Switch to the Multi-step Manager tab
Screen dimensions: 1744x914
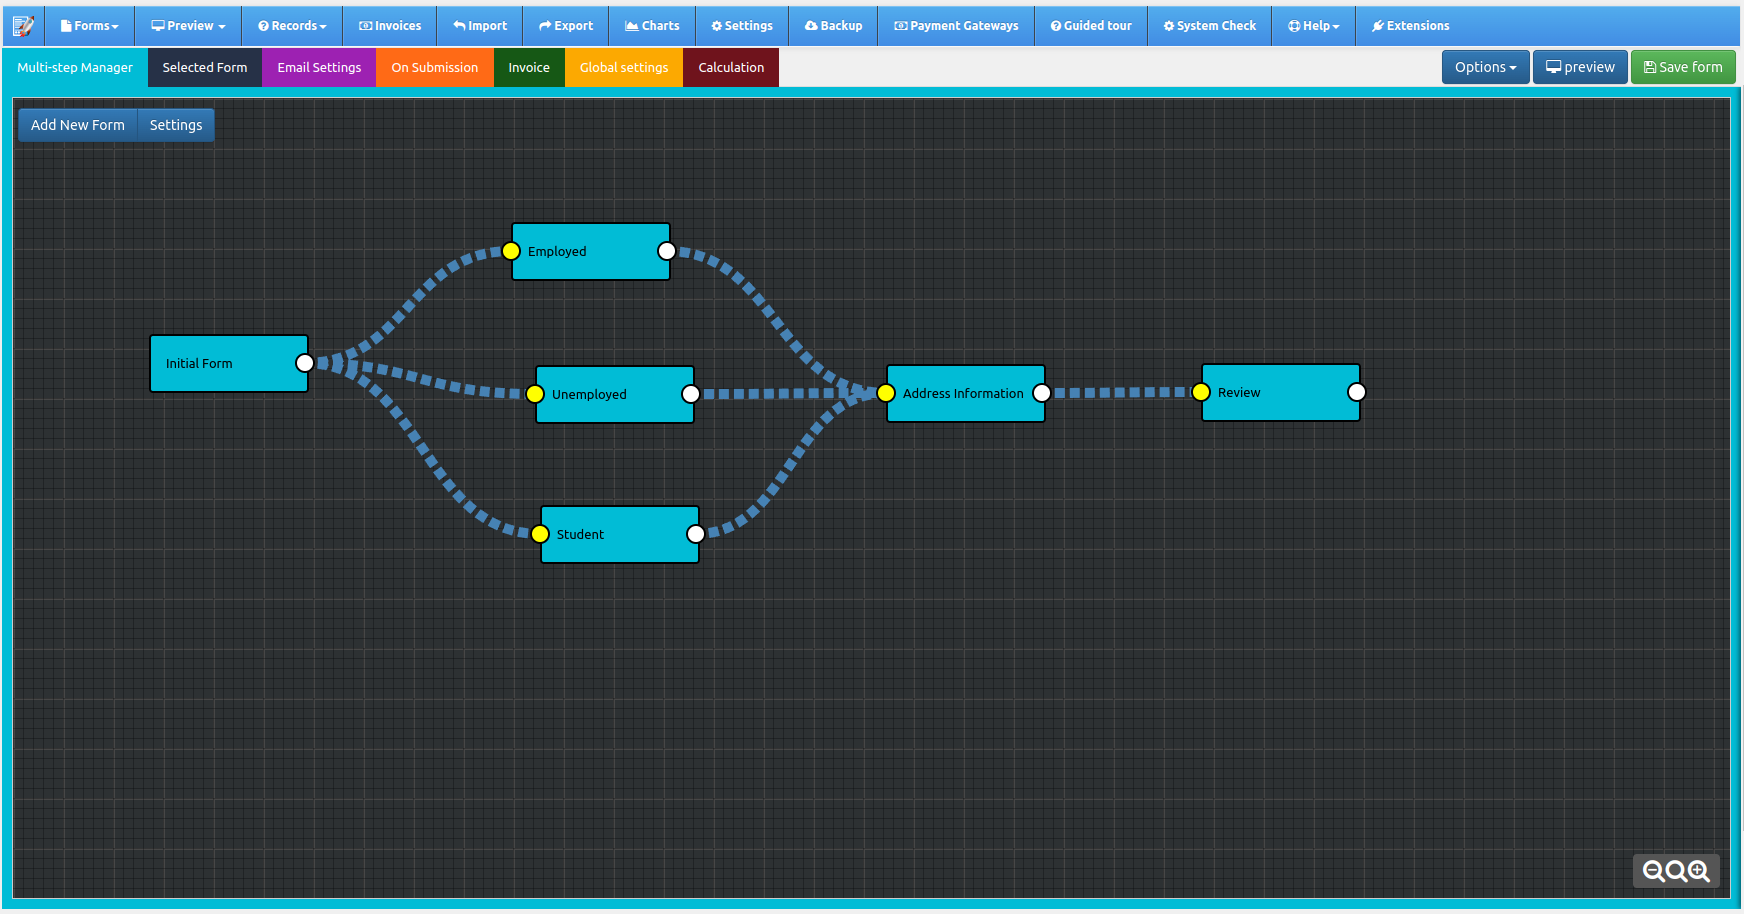point(75,67)
